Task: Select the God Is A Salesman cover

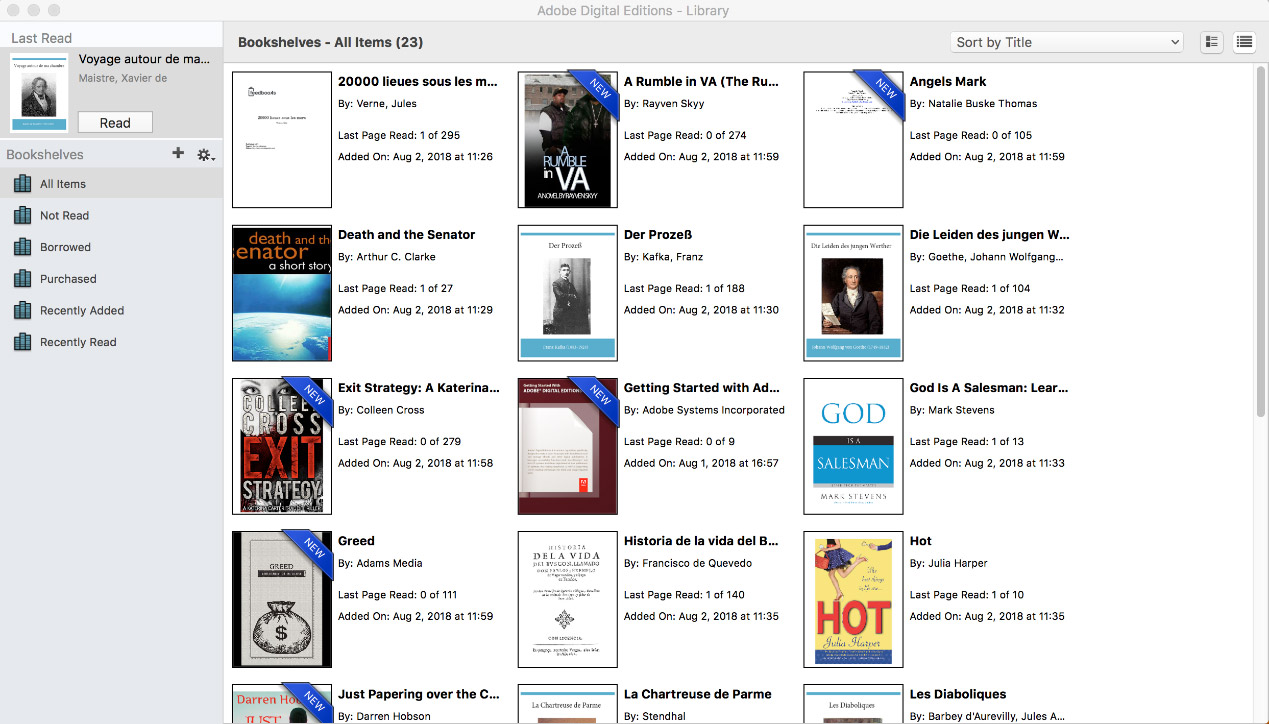Action: [853, 446]
